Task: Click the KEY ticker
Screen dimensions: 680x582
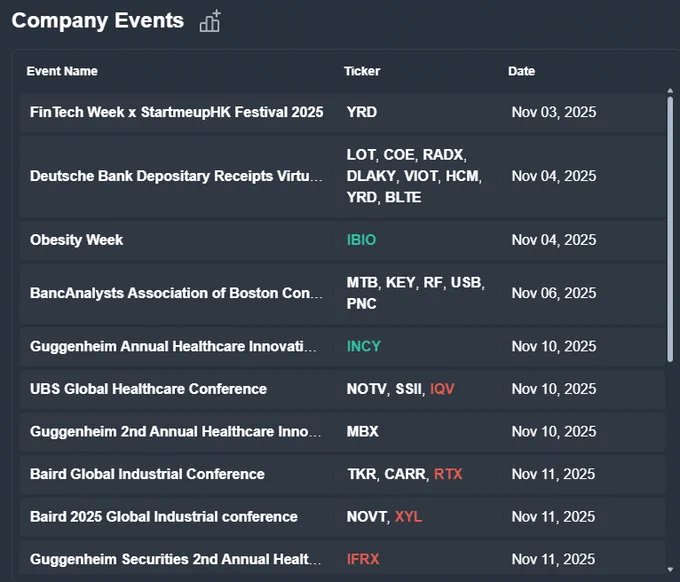Action: coord(400,283)
